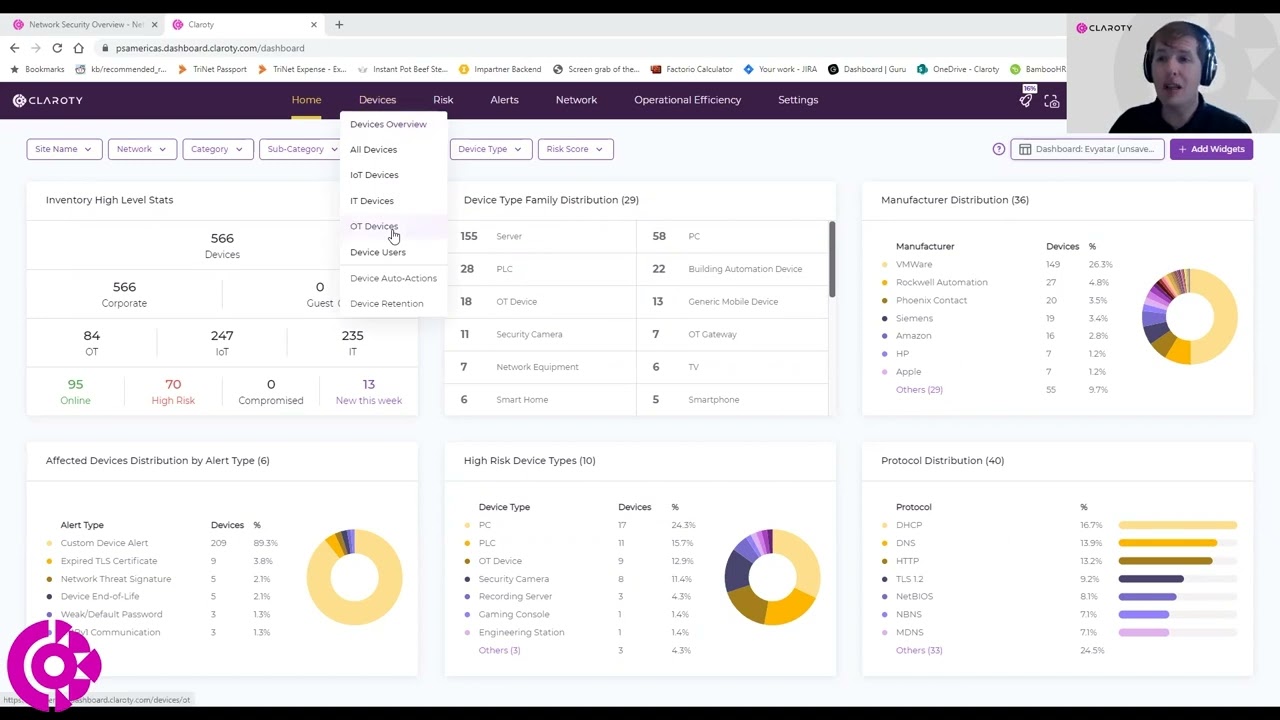The width and height of the screenshot is (1280, 720).
Task: Open the Settings nav menu
Action: click(798, 100)
